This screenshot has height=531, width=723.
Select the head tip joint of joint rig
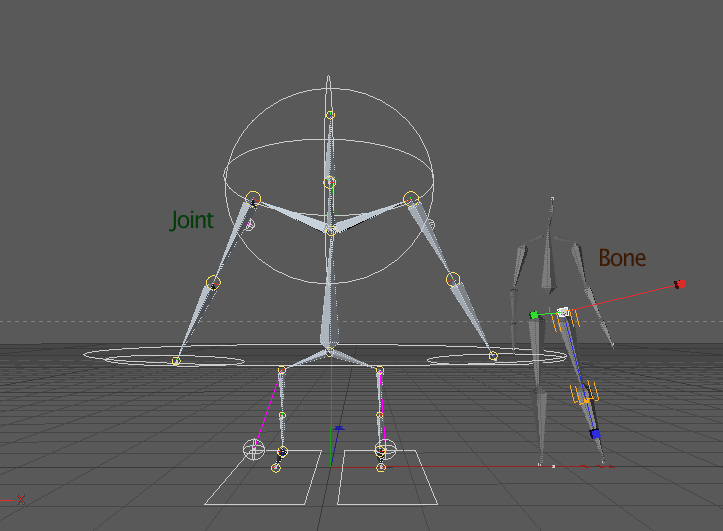point(330,115)
